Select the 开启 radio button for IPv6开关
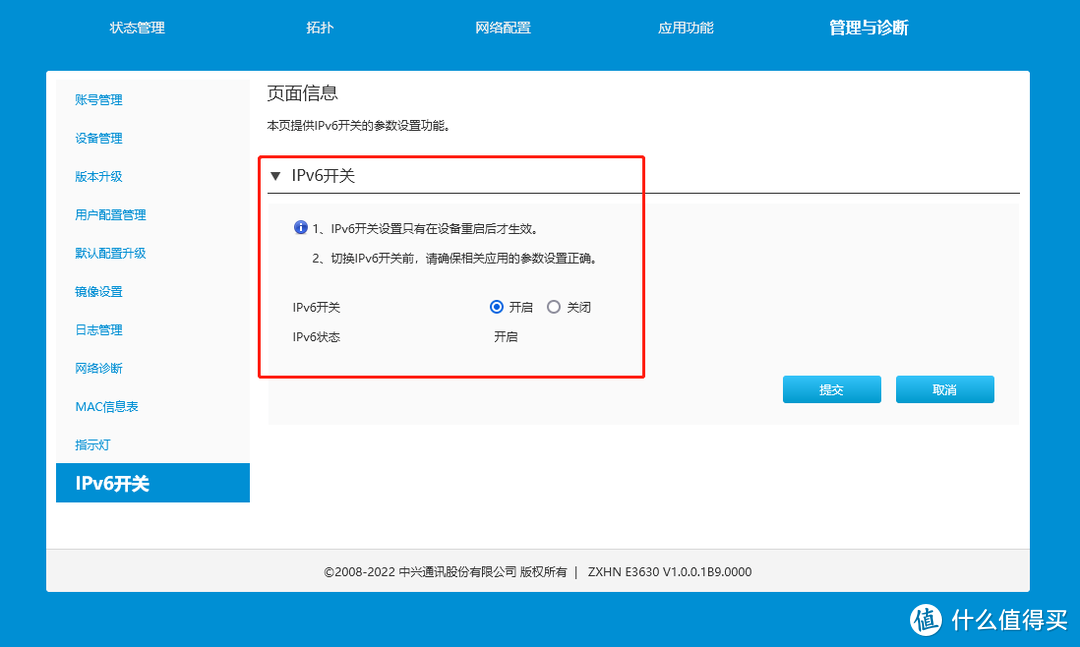1080x647 pixels. click(x=496, y=307)
